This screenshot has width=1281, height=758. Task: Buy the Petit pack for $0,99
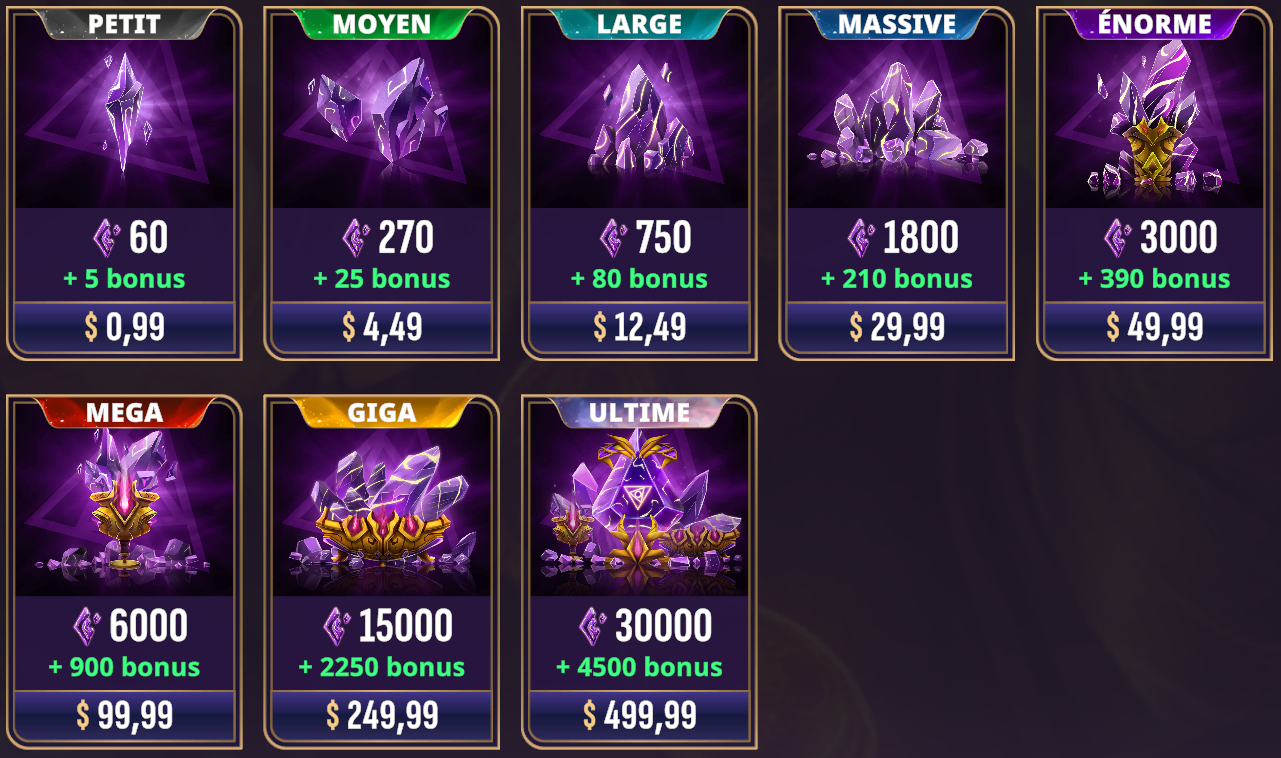(x=125, y=327)
